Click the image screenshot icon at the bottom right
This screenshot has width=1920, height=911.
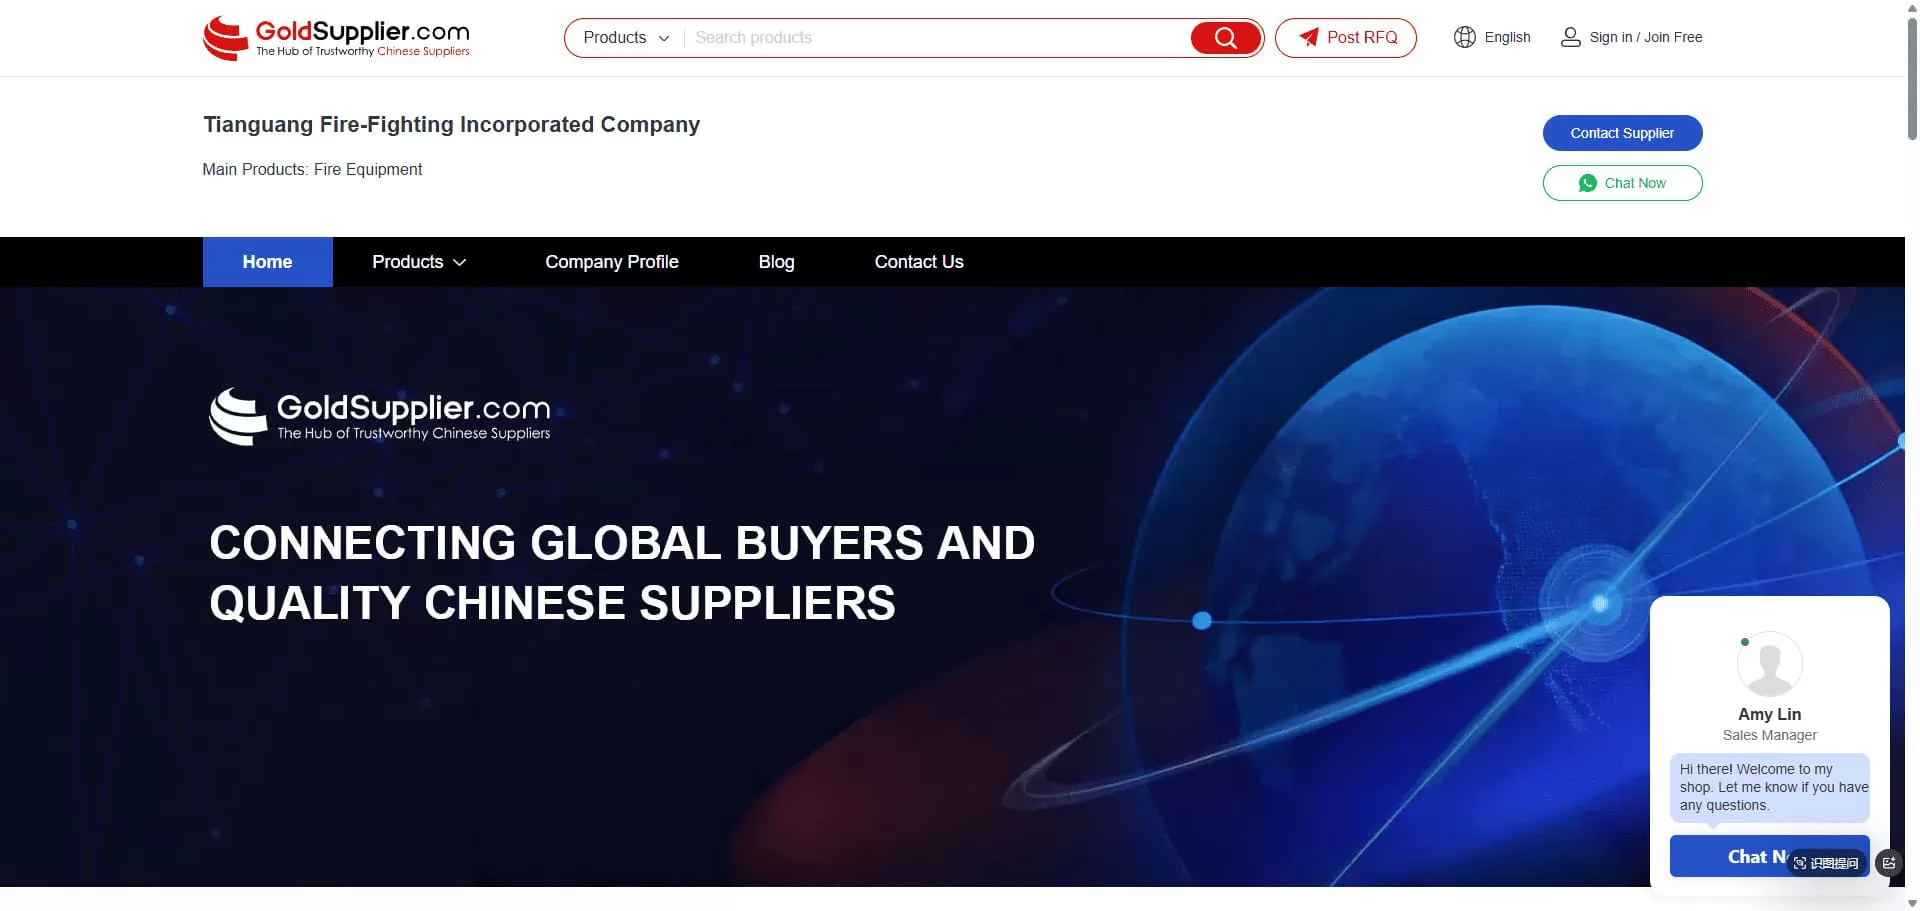pos(1888,862)
